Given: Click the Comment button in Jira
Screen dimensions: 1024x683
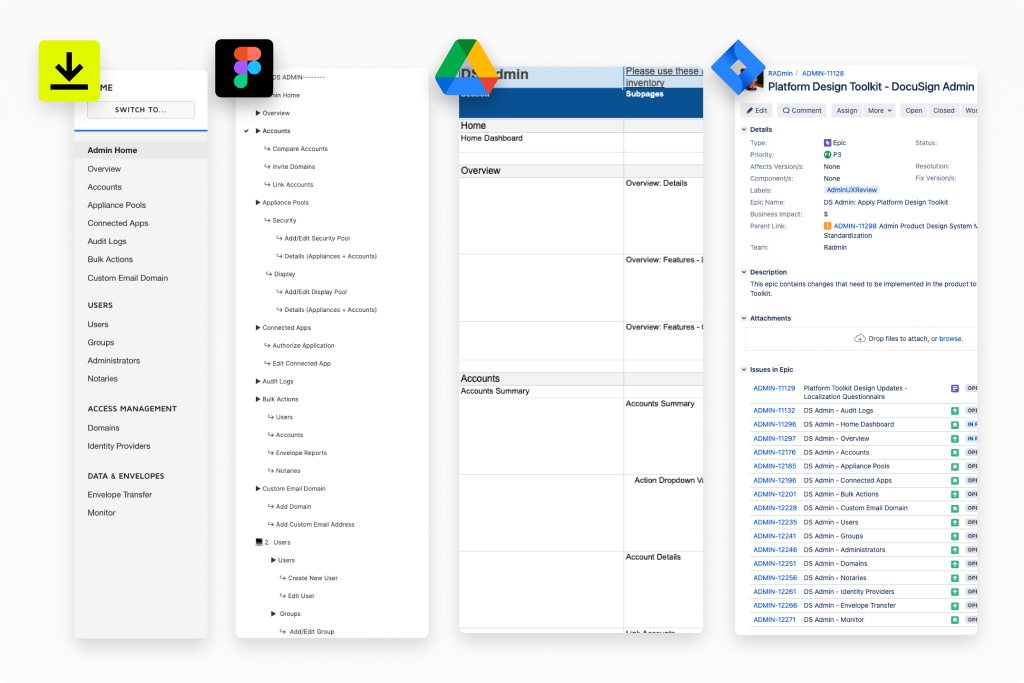Looking at the screenshot, I should click(802, 110).
